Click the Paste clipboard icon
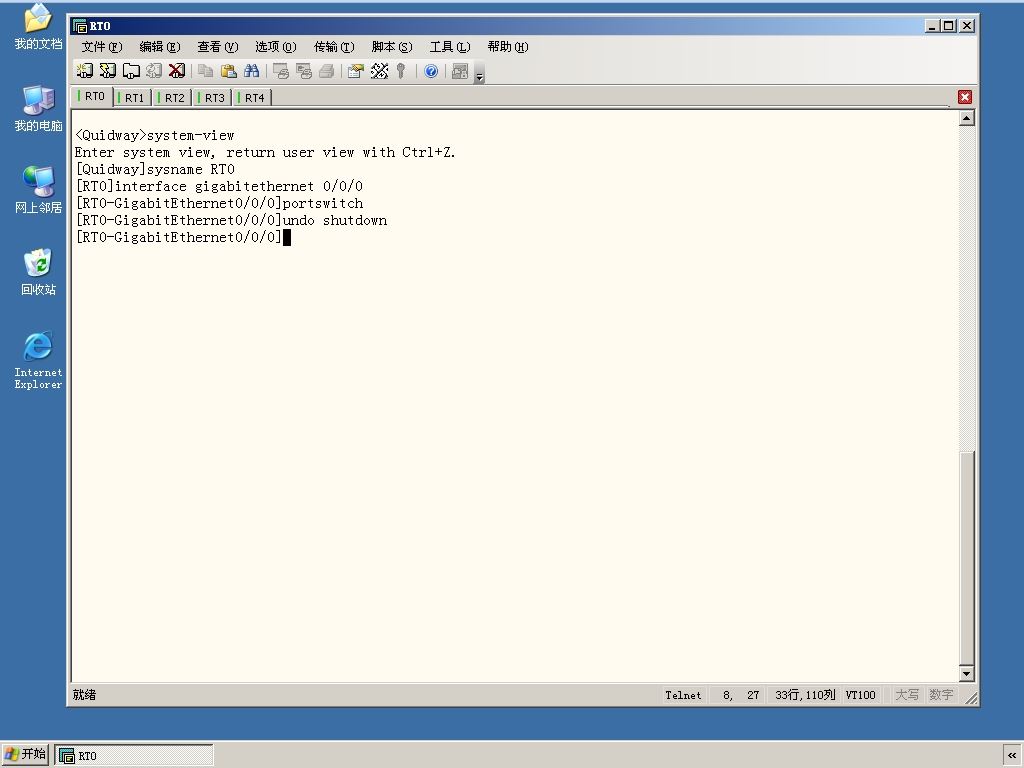The height and width of the screenshot is (768, 1024). tap(229, 71)
